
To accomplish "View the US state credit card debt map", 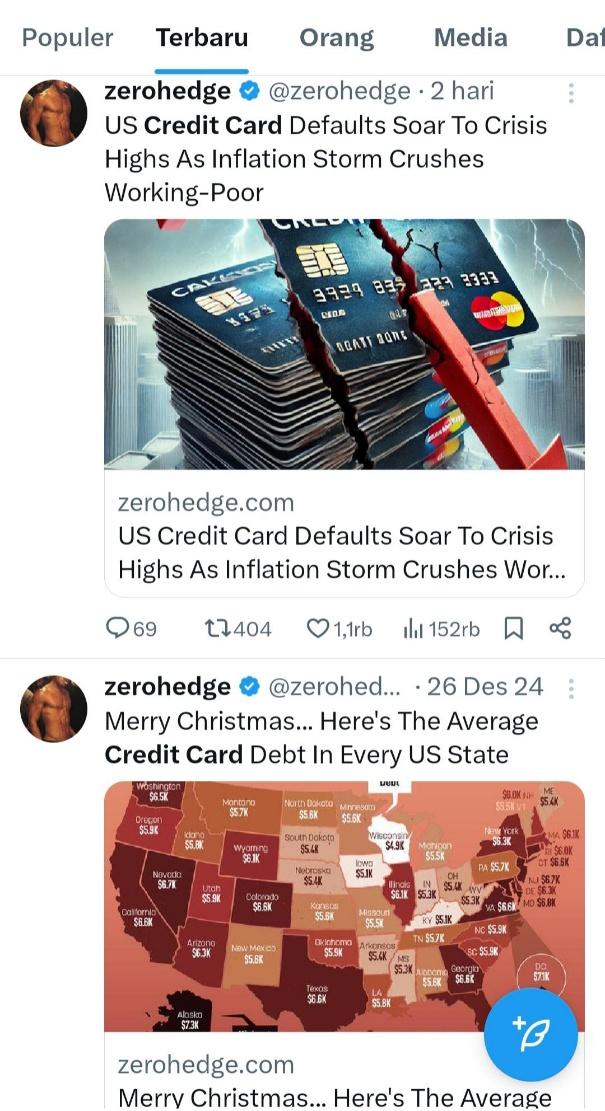I will 344,906.
